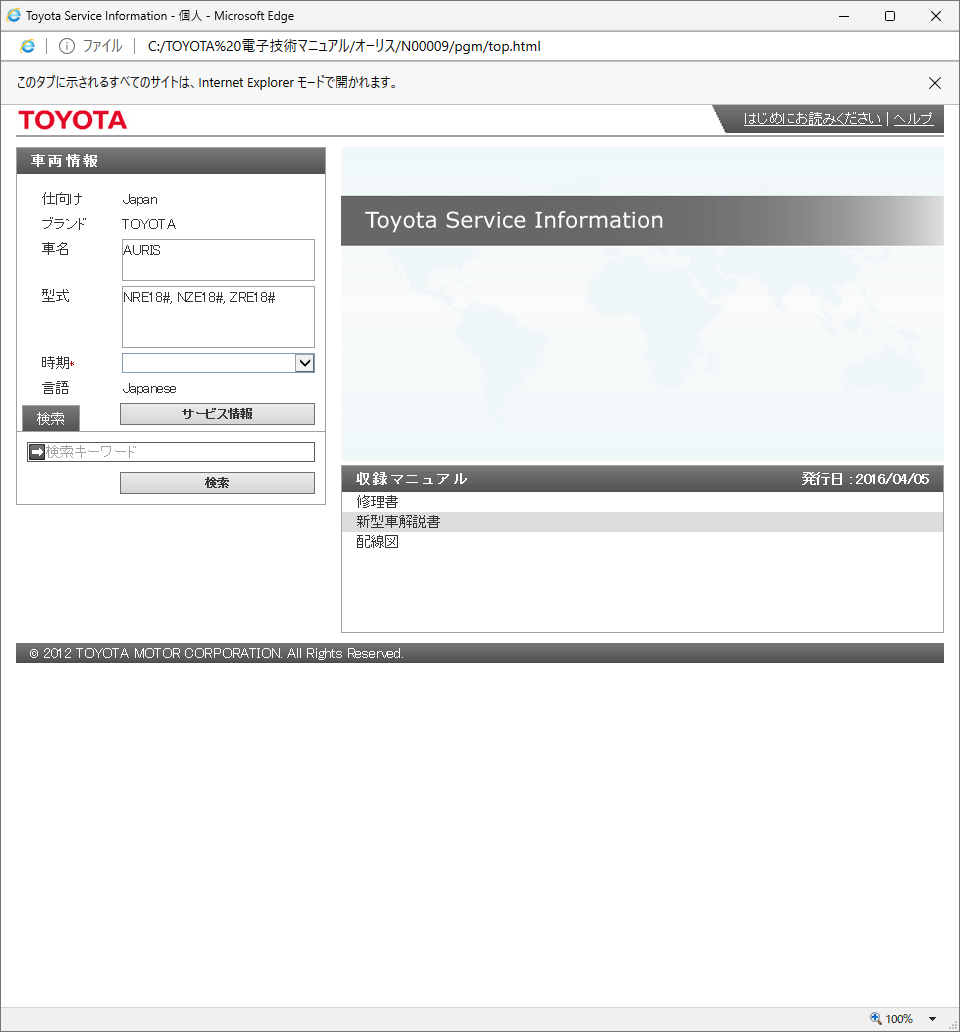Click the Edge icon in the title bar

click(13, 15)
